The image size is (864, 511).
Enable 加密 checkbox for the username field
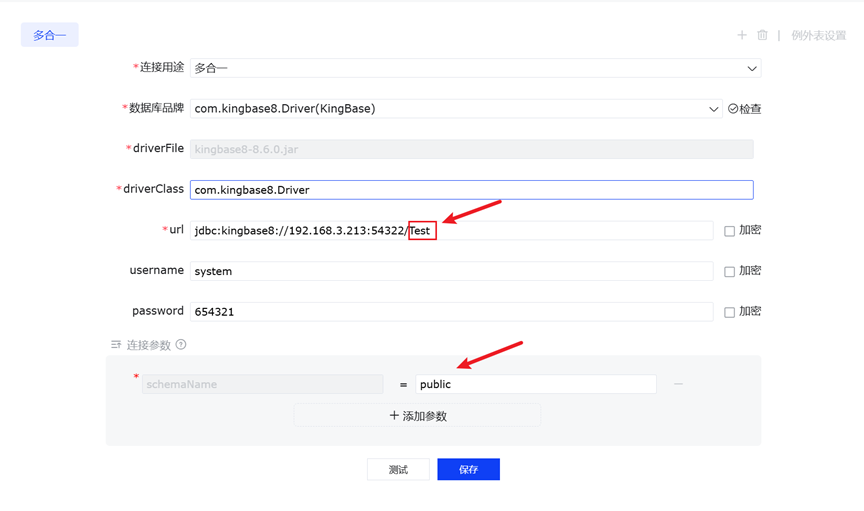click(729, 272)
